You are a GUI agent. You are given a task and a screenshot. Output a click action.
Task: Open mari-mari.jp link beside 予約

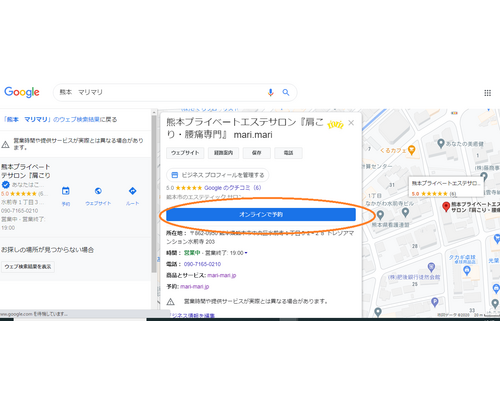(x=195, y=287)
